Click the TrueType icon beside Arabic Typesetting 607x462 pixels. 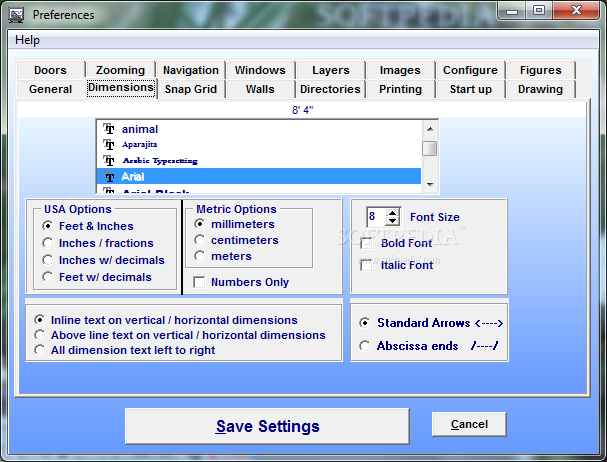click(x=109, y=160)
